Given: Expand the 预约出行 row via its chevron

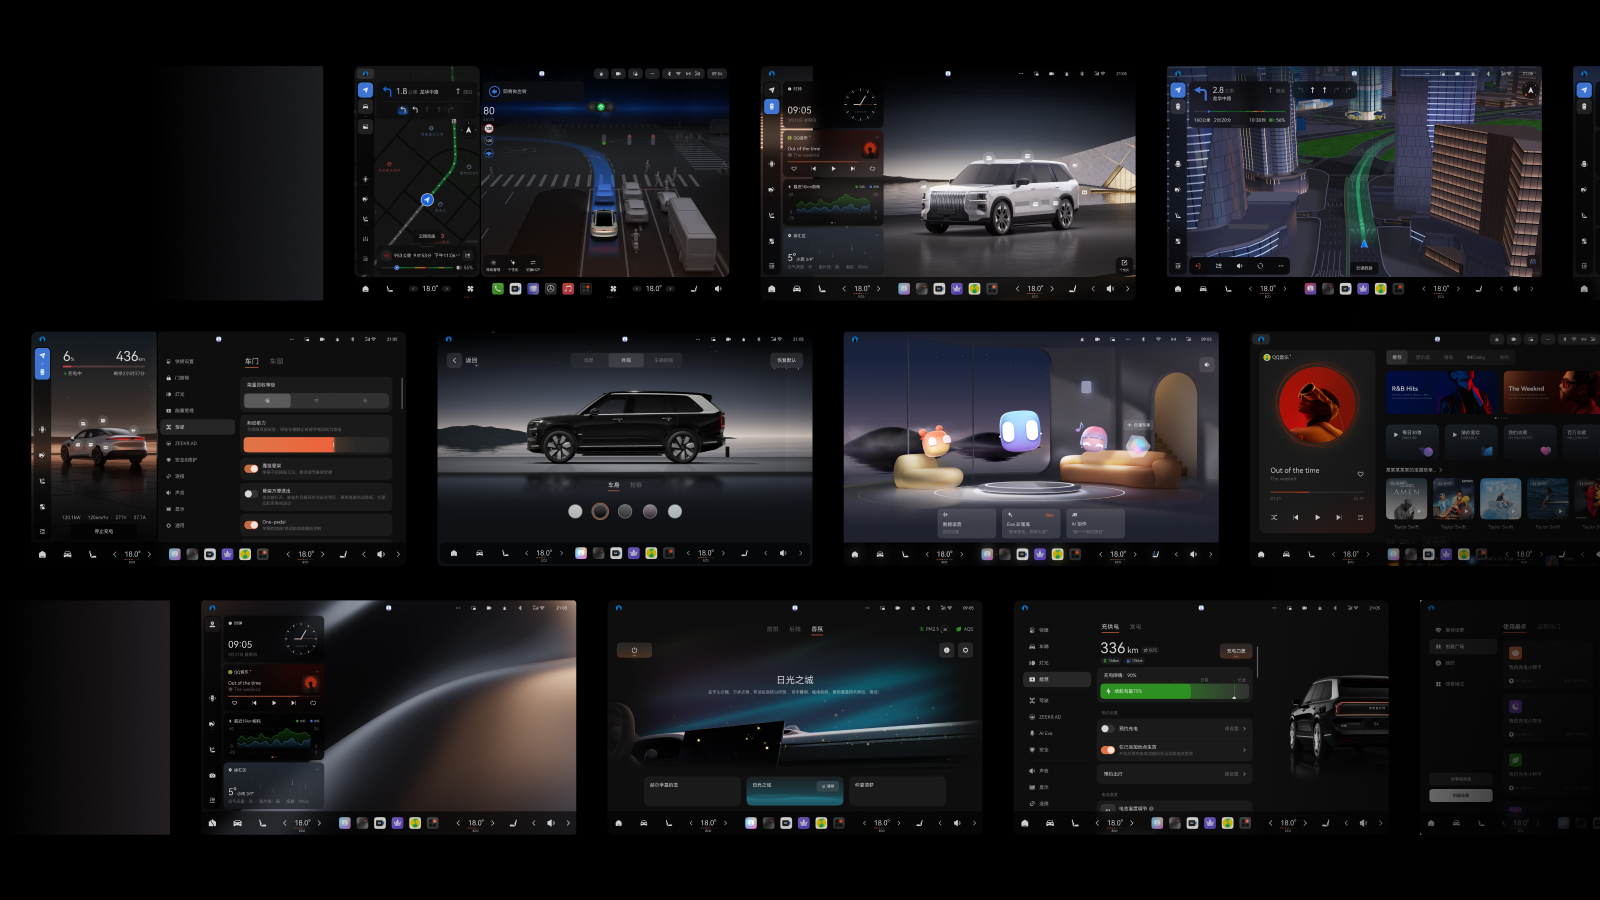Looking at the screenshot, I should pos(1244,774).
